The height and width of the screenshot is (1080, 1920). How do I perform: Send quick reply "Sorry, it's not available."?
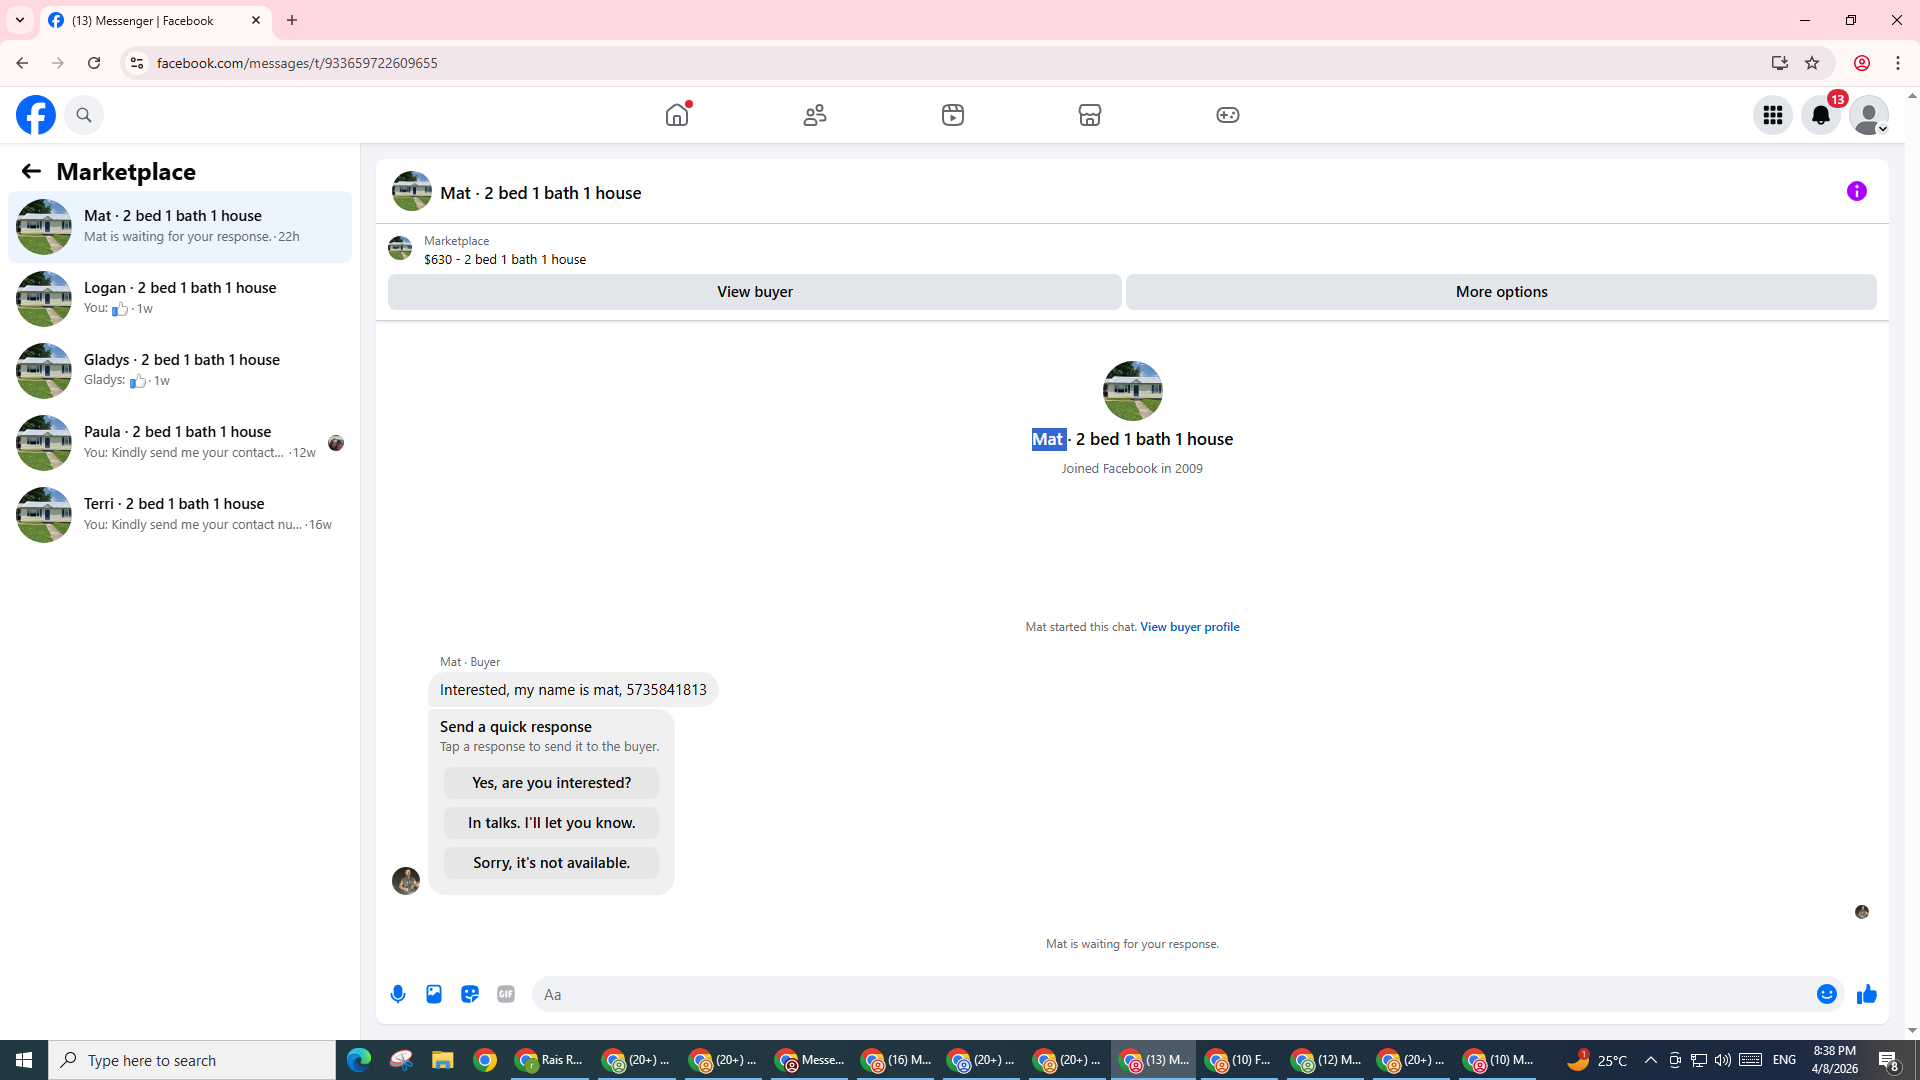[551, 863]
